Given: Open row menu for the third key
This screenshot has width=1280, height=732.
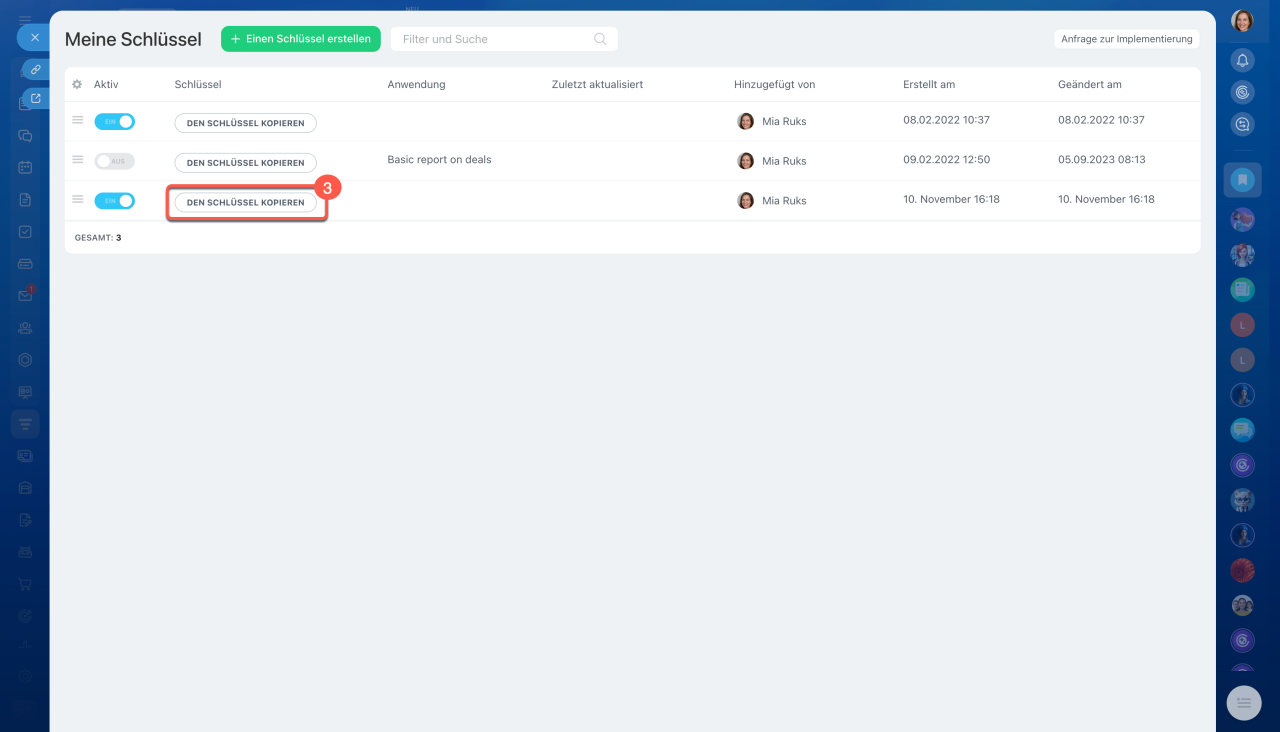Looking at the screenshot, I should [78, 200].
